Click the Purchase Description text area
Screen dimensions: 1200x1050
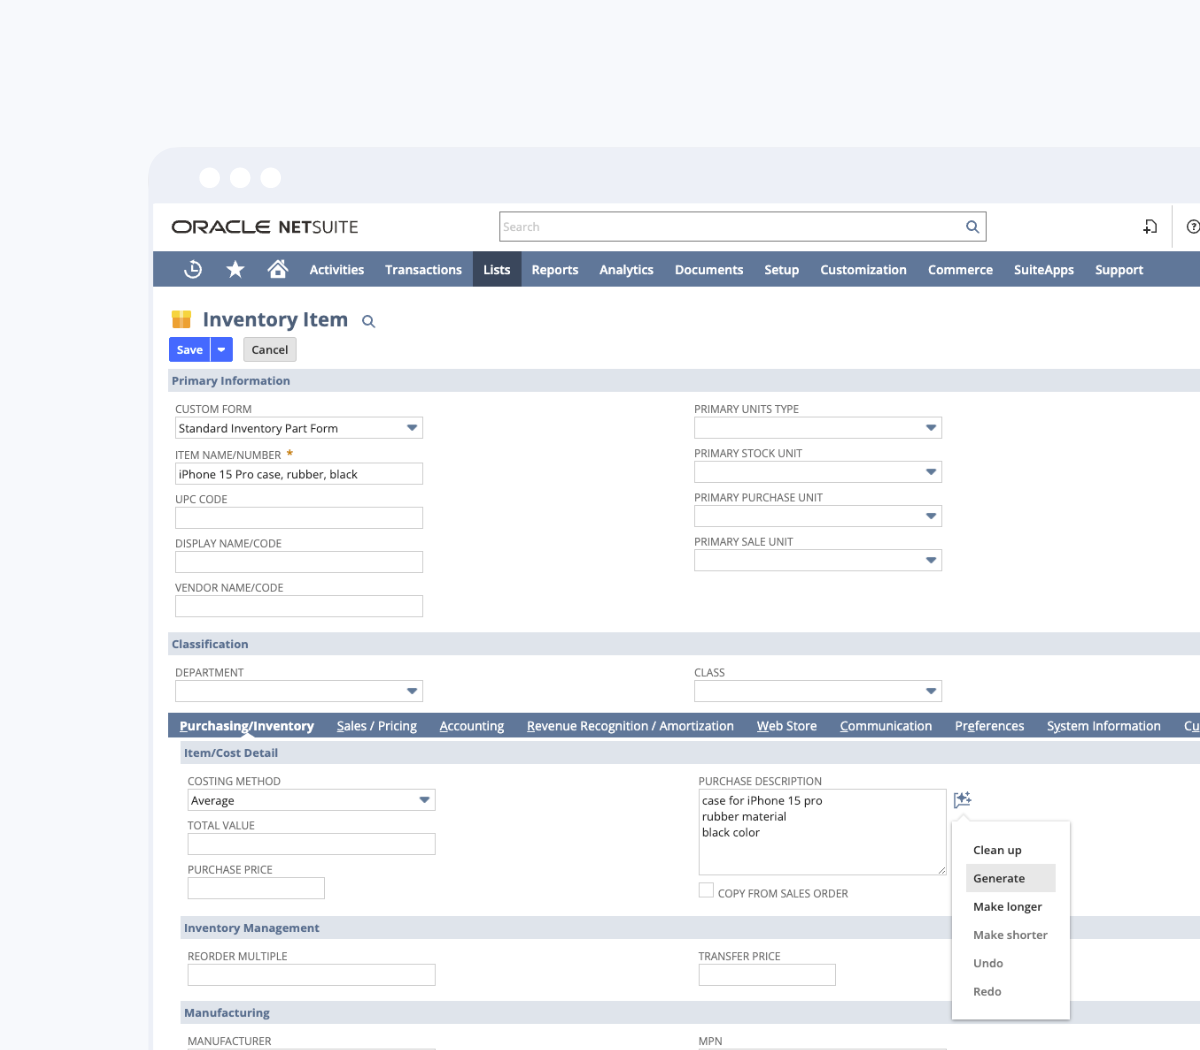pyautogui.click(x=822, y=832)
